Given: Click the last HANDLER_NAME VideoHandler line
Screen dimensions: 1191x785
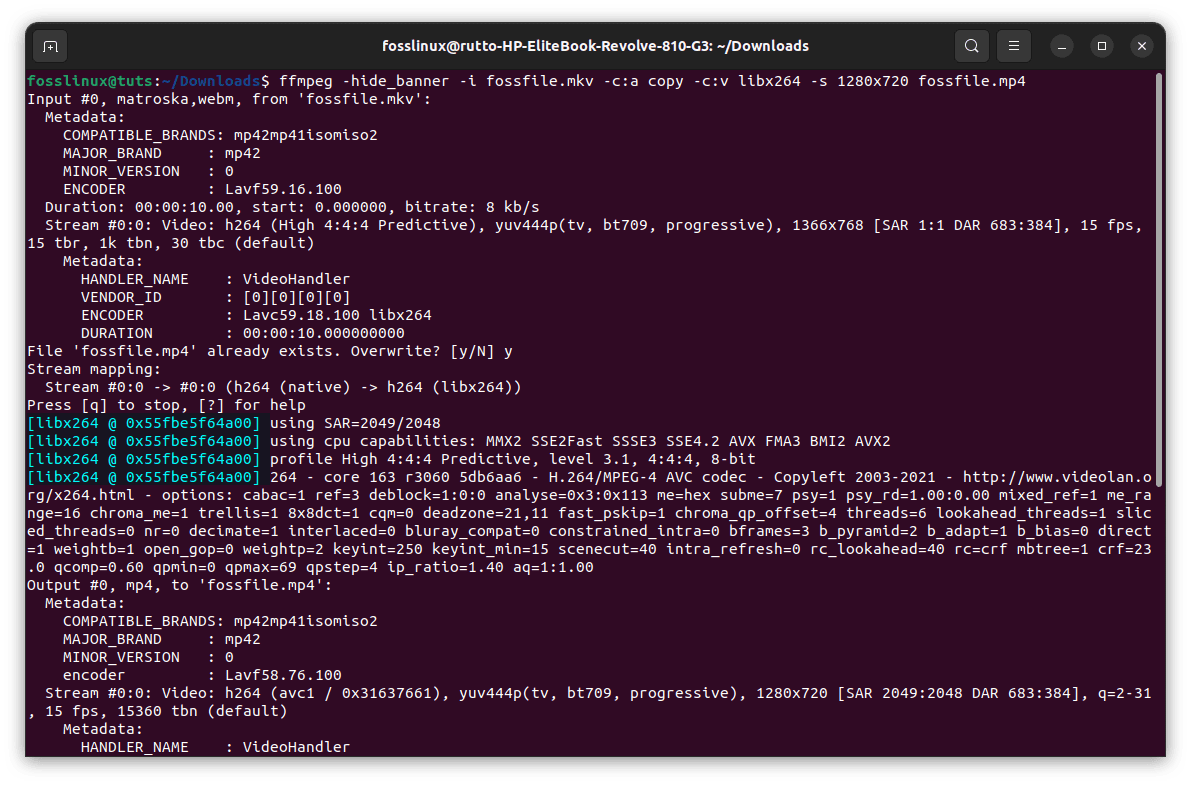Looking at the screenshot, I should coord(216,748).
